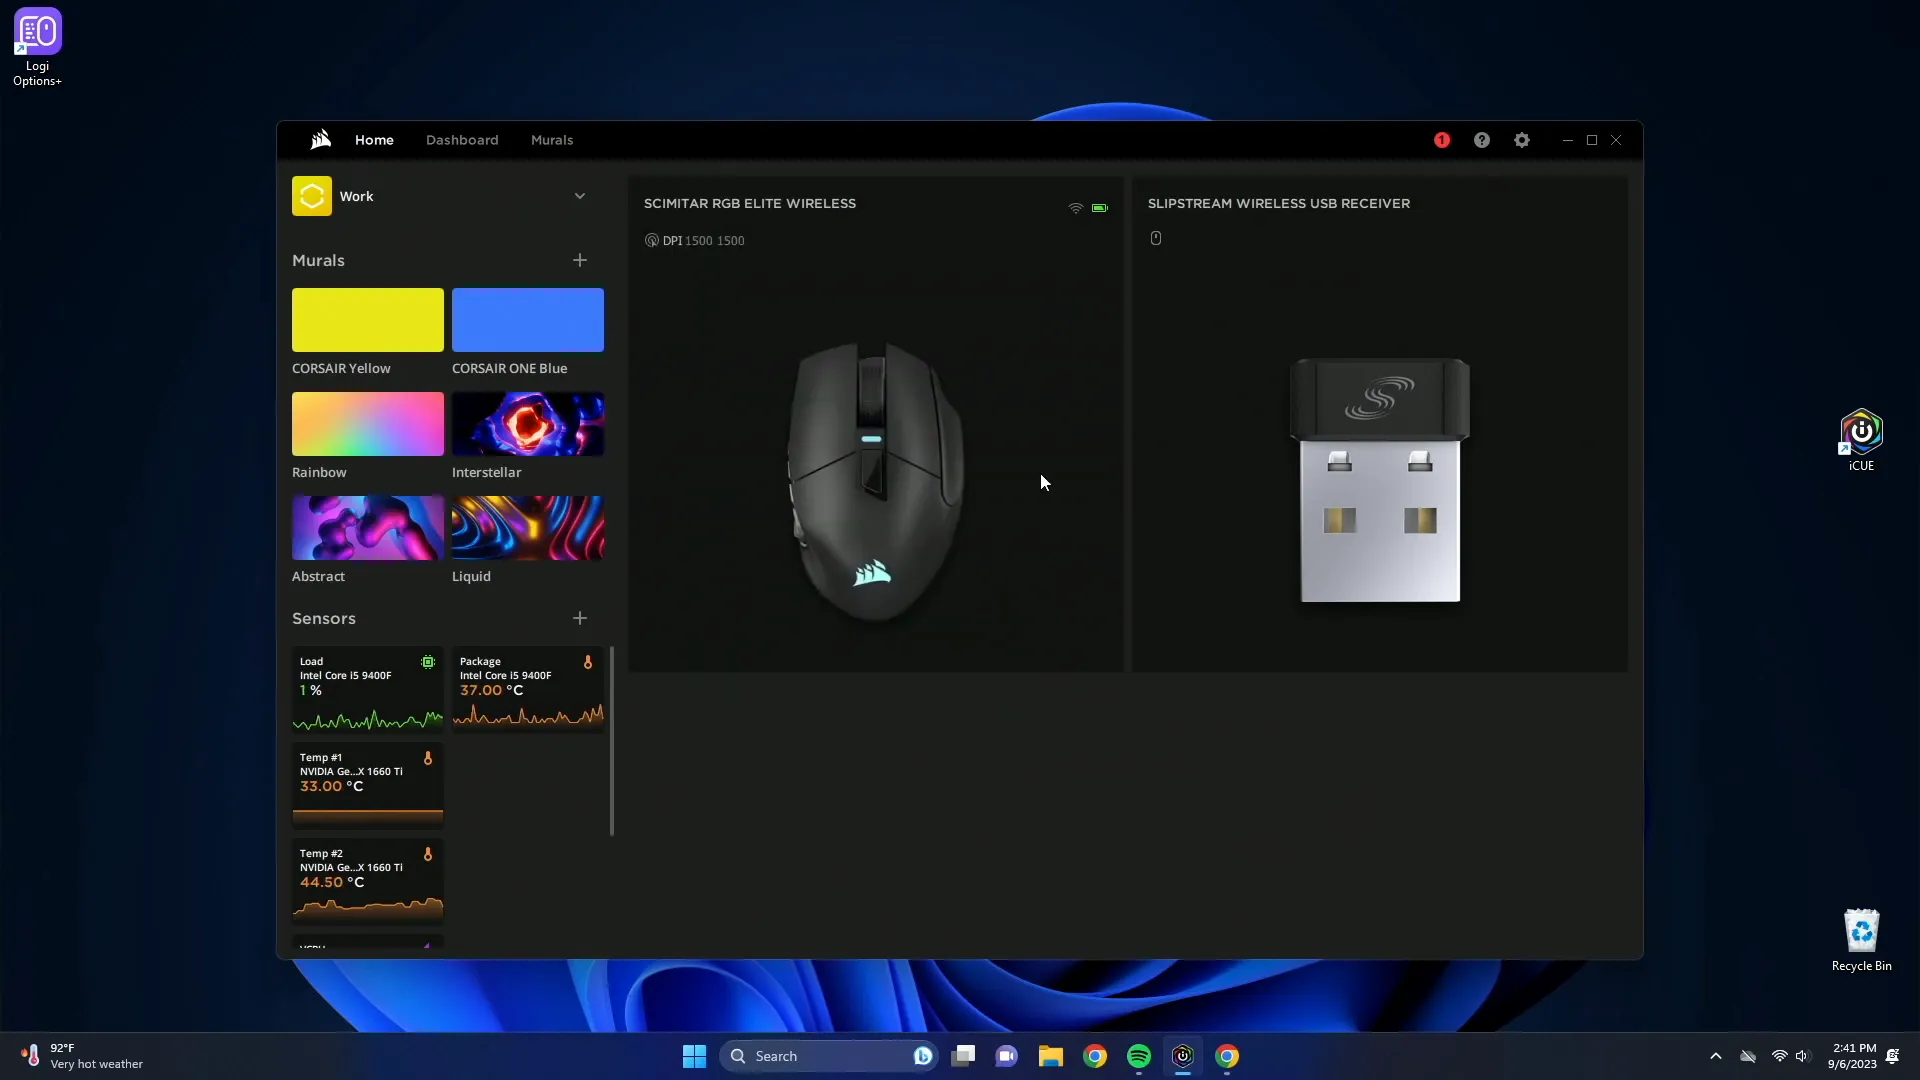Click the yellow Work profile icon

point(312,196)
